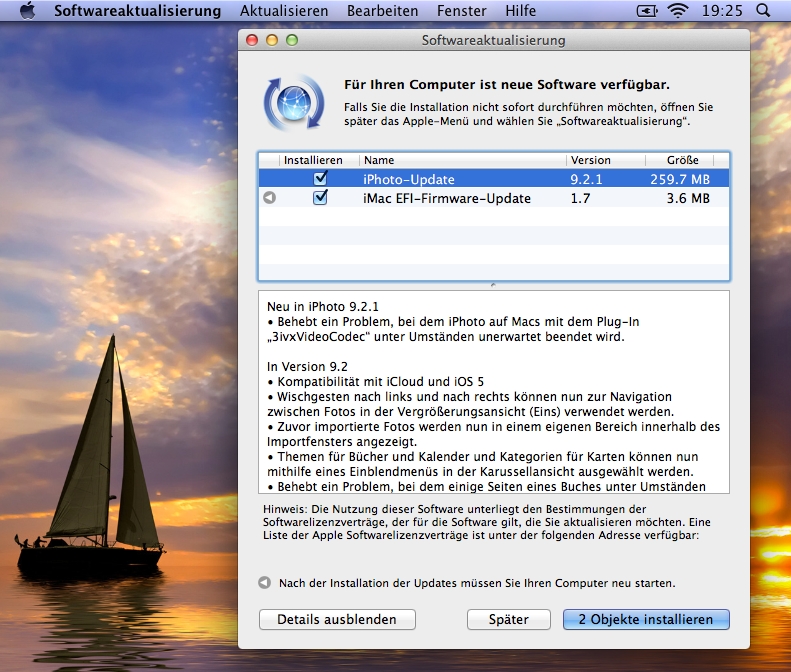This screenshot has width=791, height=672.
Task: Click restart icon next to restart notice
Action: click(x=264, y=583)
